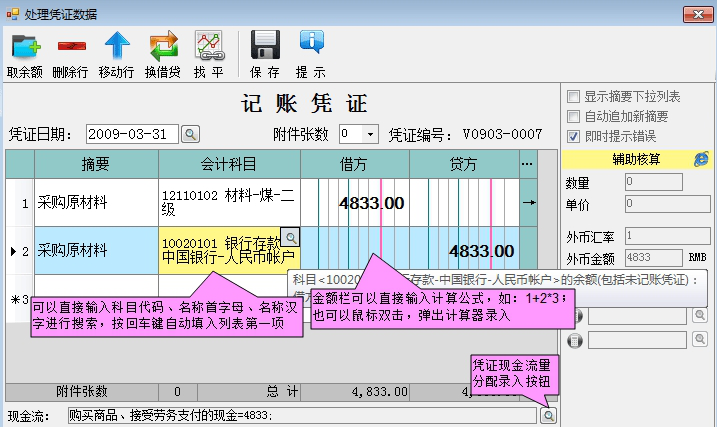Click the 借方 column header
This screenshot has width=717, height=444.
click(355, 164)
